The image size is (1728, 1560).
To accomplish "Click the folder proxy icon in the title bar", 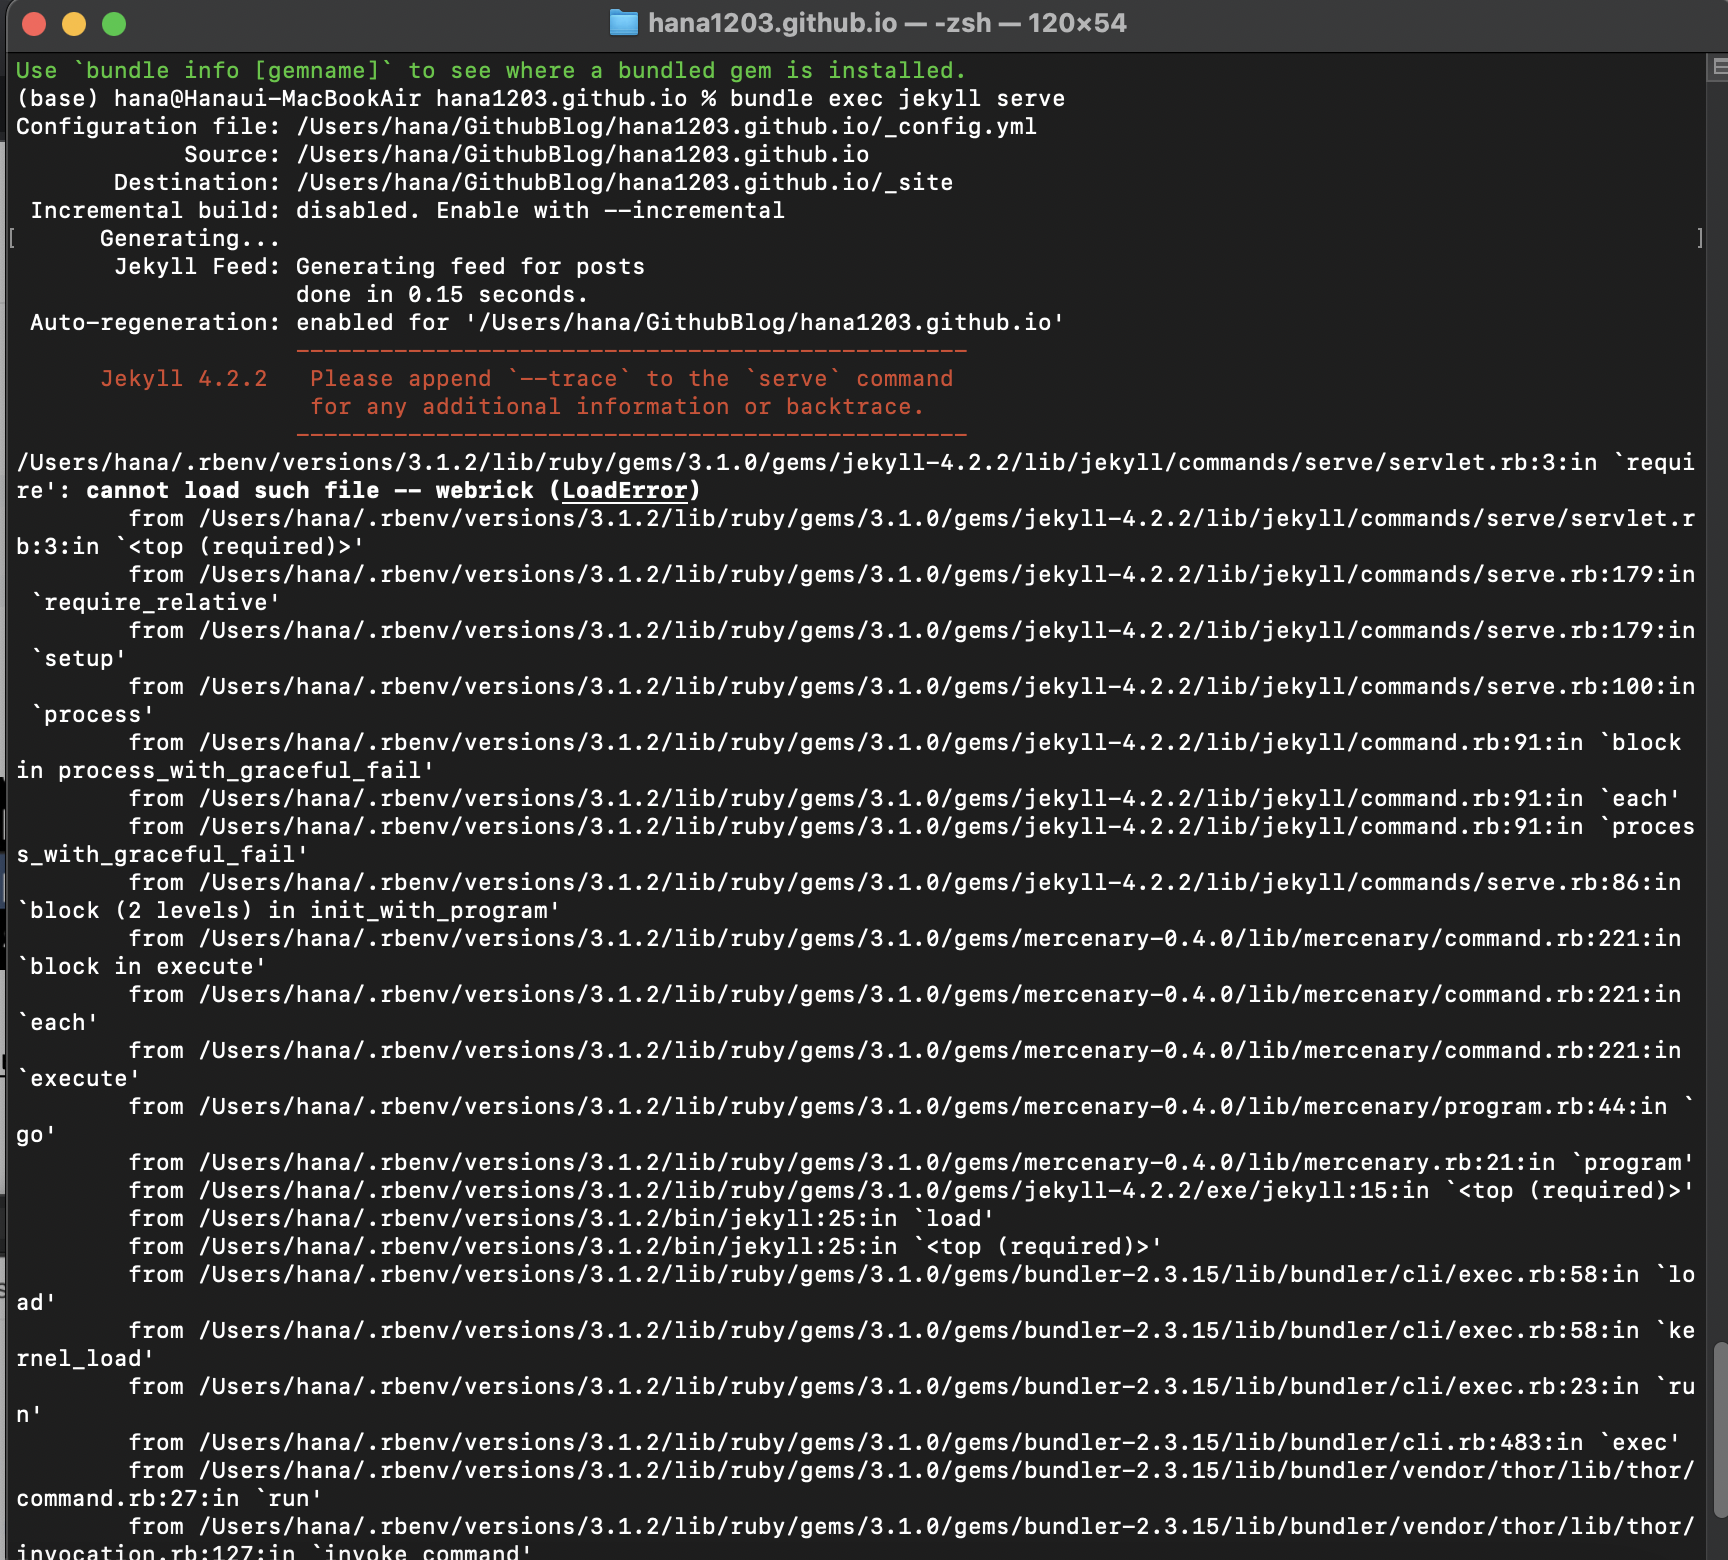I will [x=622, y=22].
